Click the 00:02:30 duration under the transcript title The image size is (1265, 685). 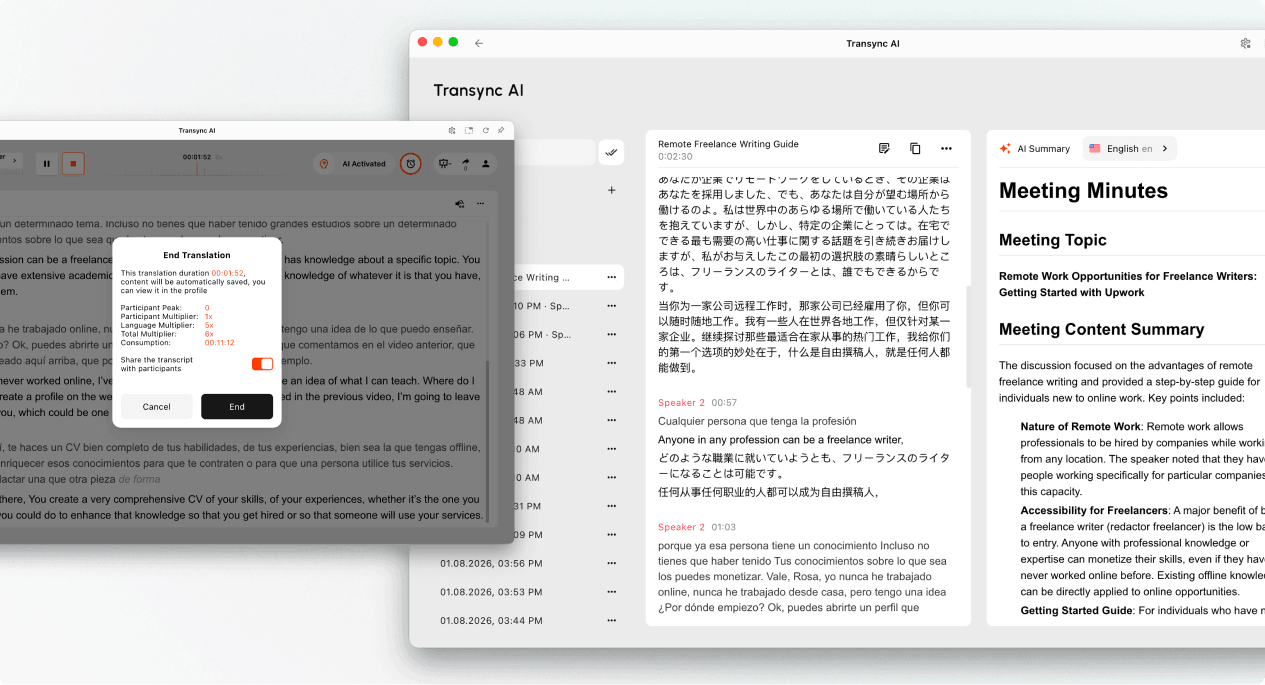point(675,157)
